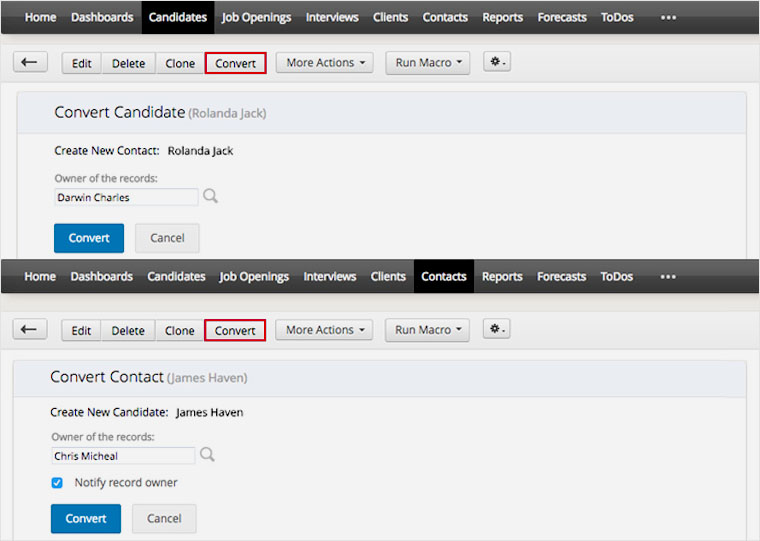
Task: Click lookup magnifier beside Darwin Charles owner
Action: (210, 196)
